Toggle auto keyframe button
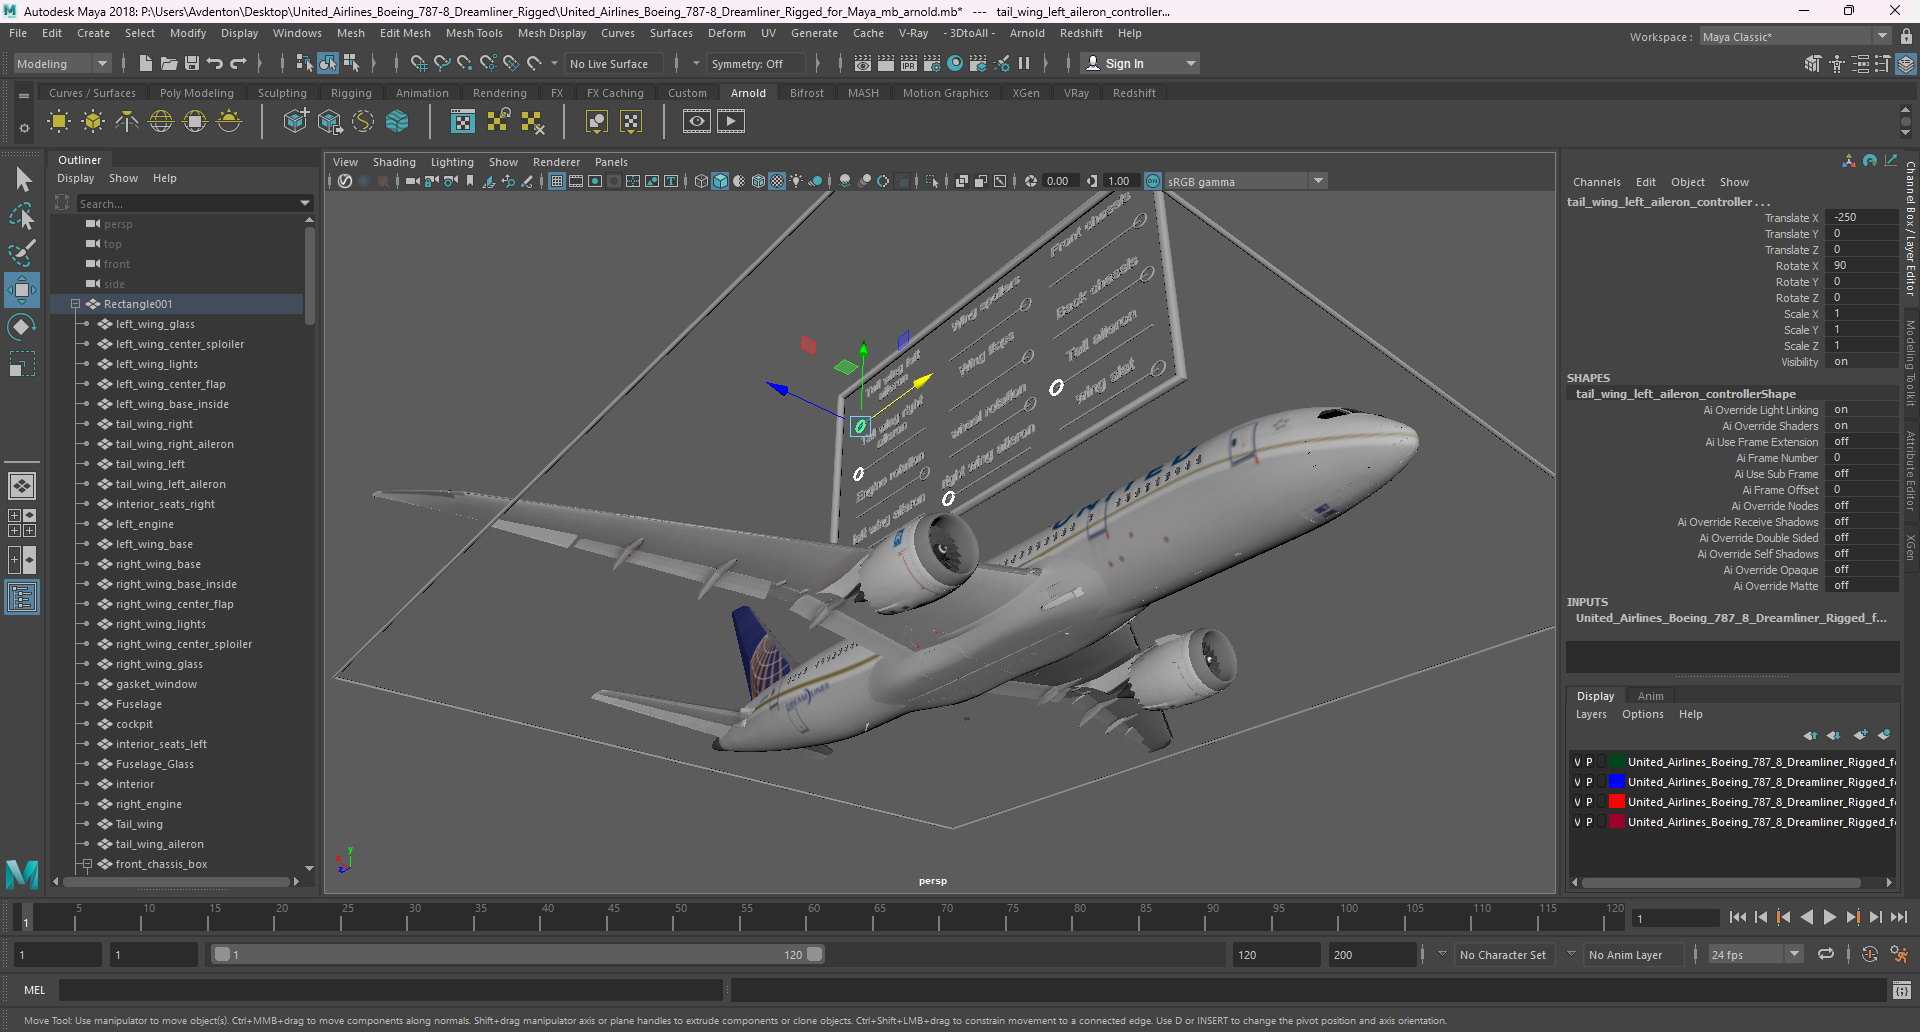 tap(1870, 954)
